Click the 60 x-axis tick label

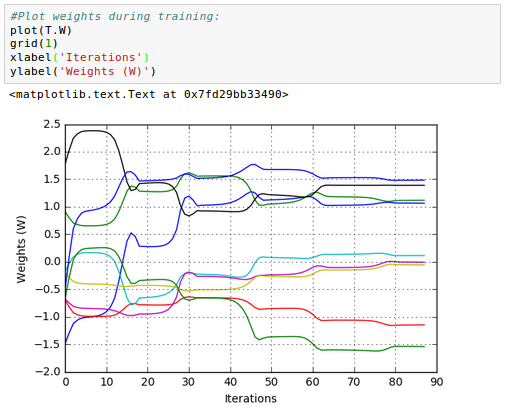pos(313,382)
